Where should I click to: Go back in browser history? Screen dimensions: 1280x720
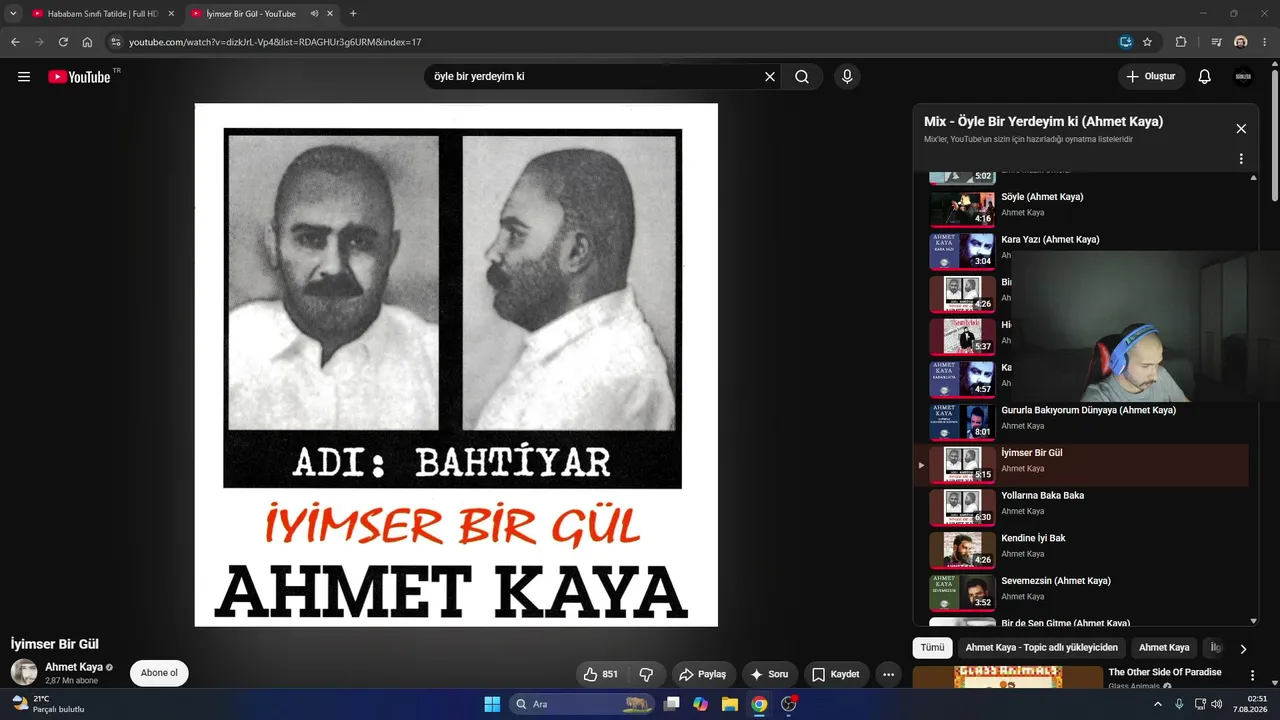point(15,42)
